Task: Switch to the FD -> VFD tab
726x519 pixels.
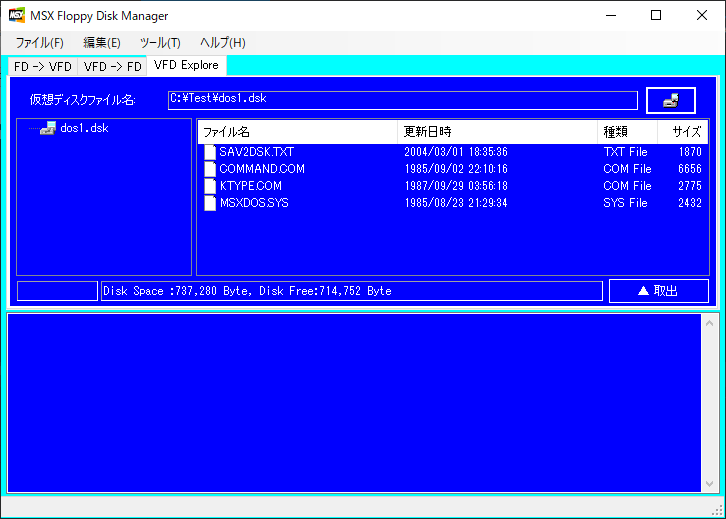Action: click(42, 66)
